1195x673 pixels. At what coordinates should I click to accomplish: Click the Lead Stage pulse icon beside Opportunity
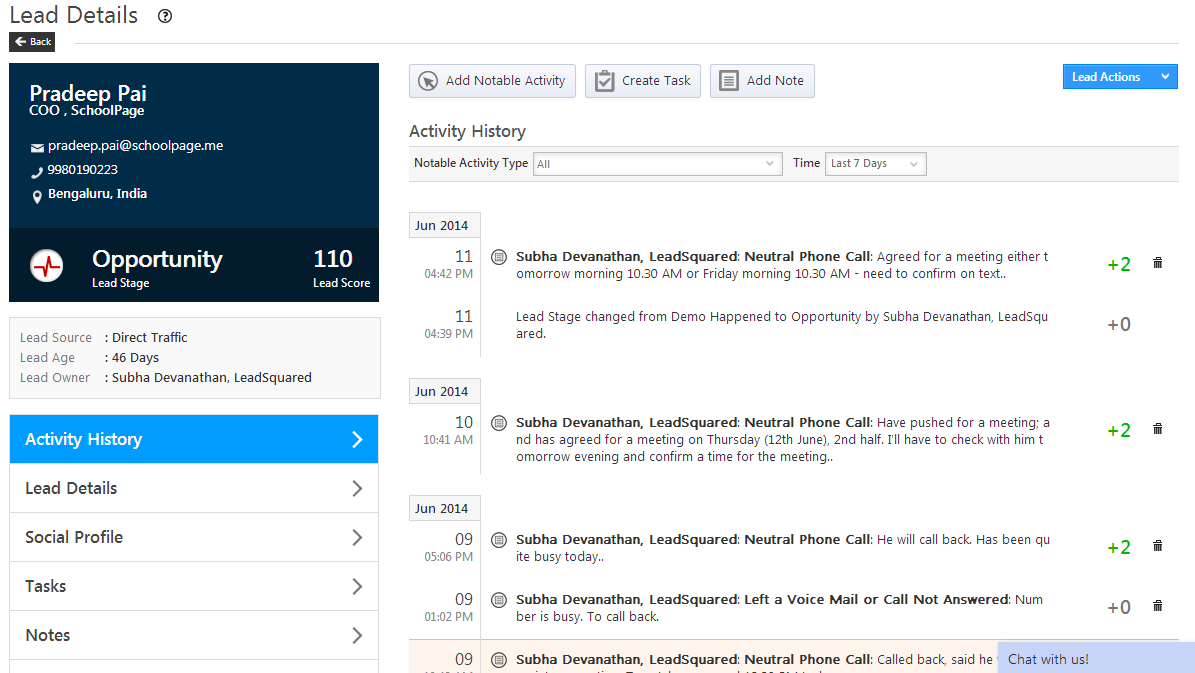tap(47, 264)
